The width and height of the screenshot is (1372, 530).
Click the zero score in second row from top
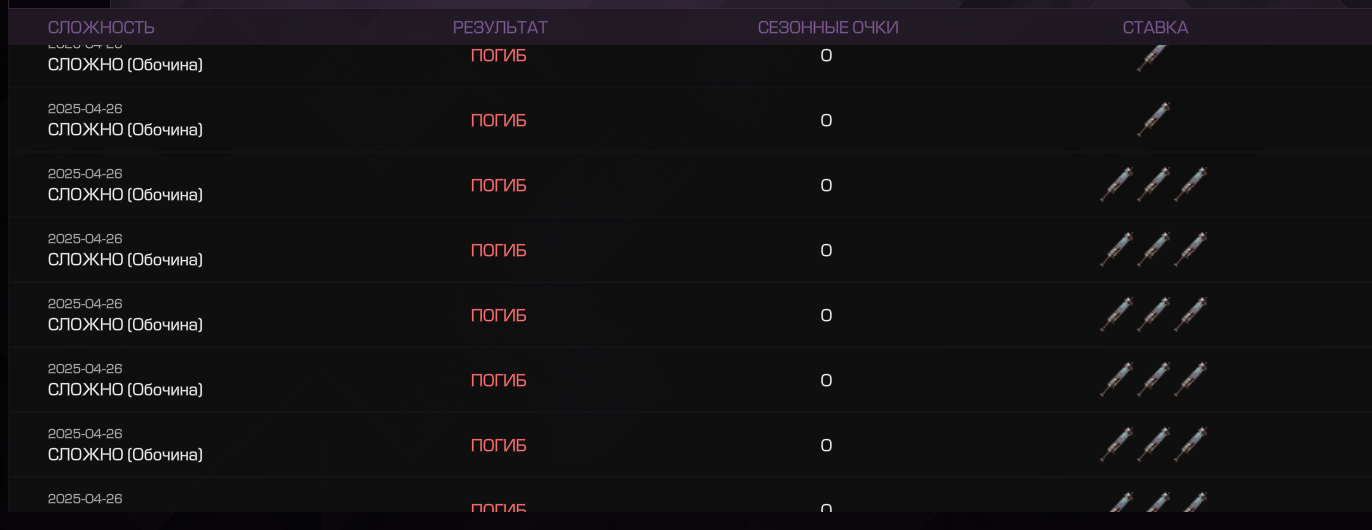click(826, 121)
